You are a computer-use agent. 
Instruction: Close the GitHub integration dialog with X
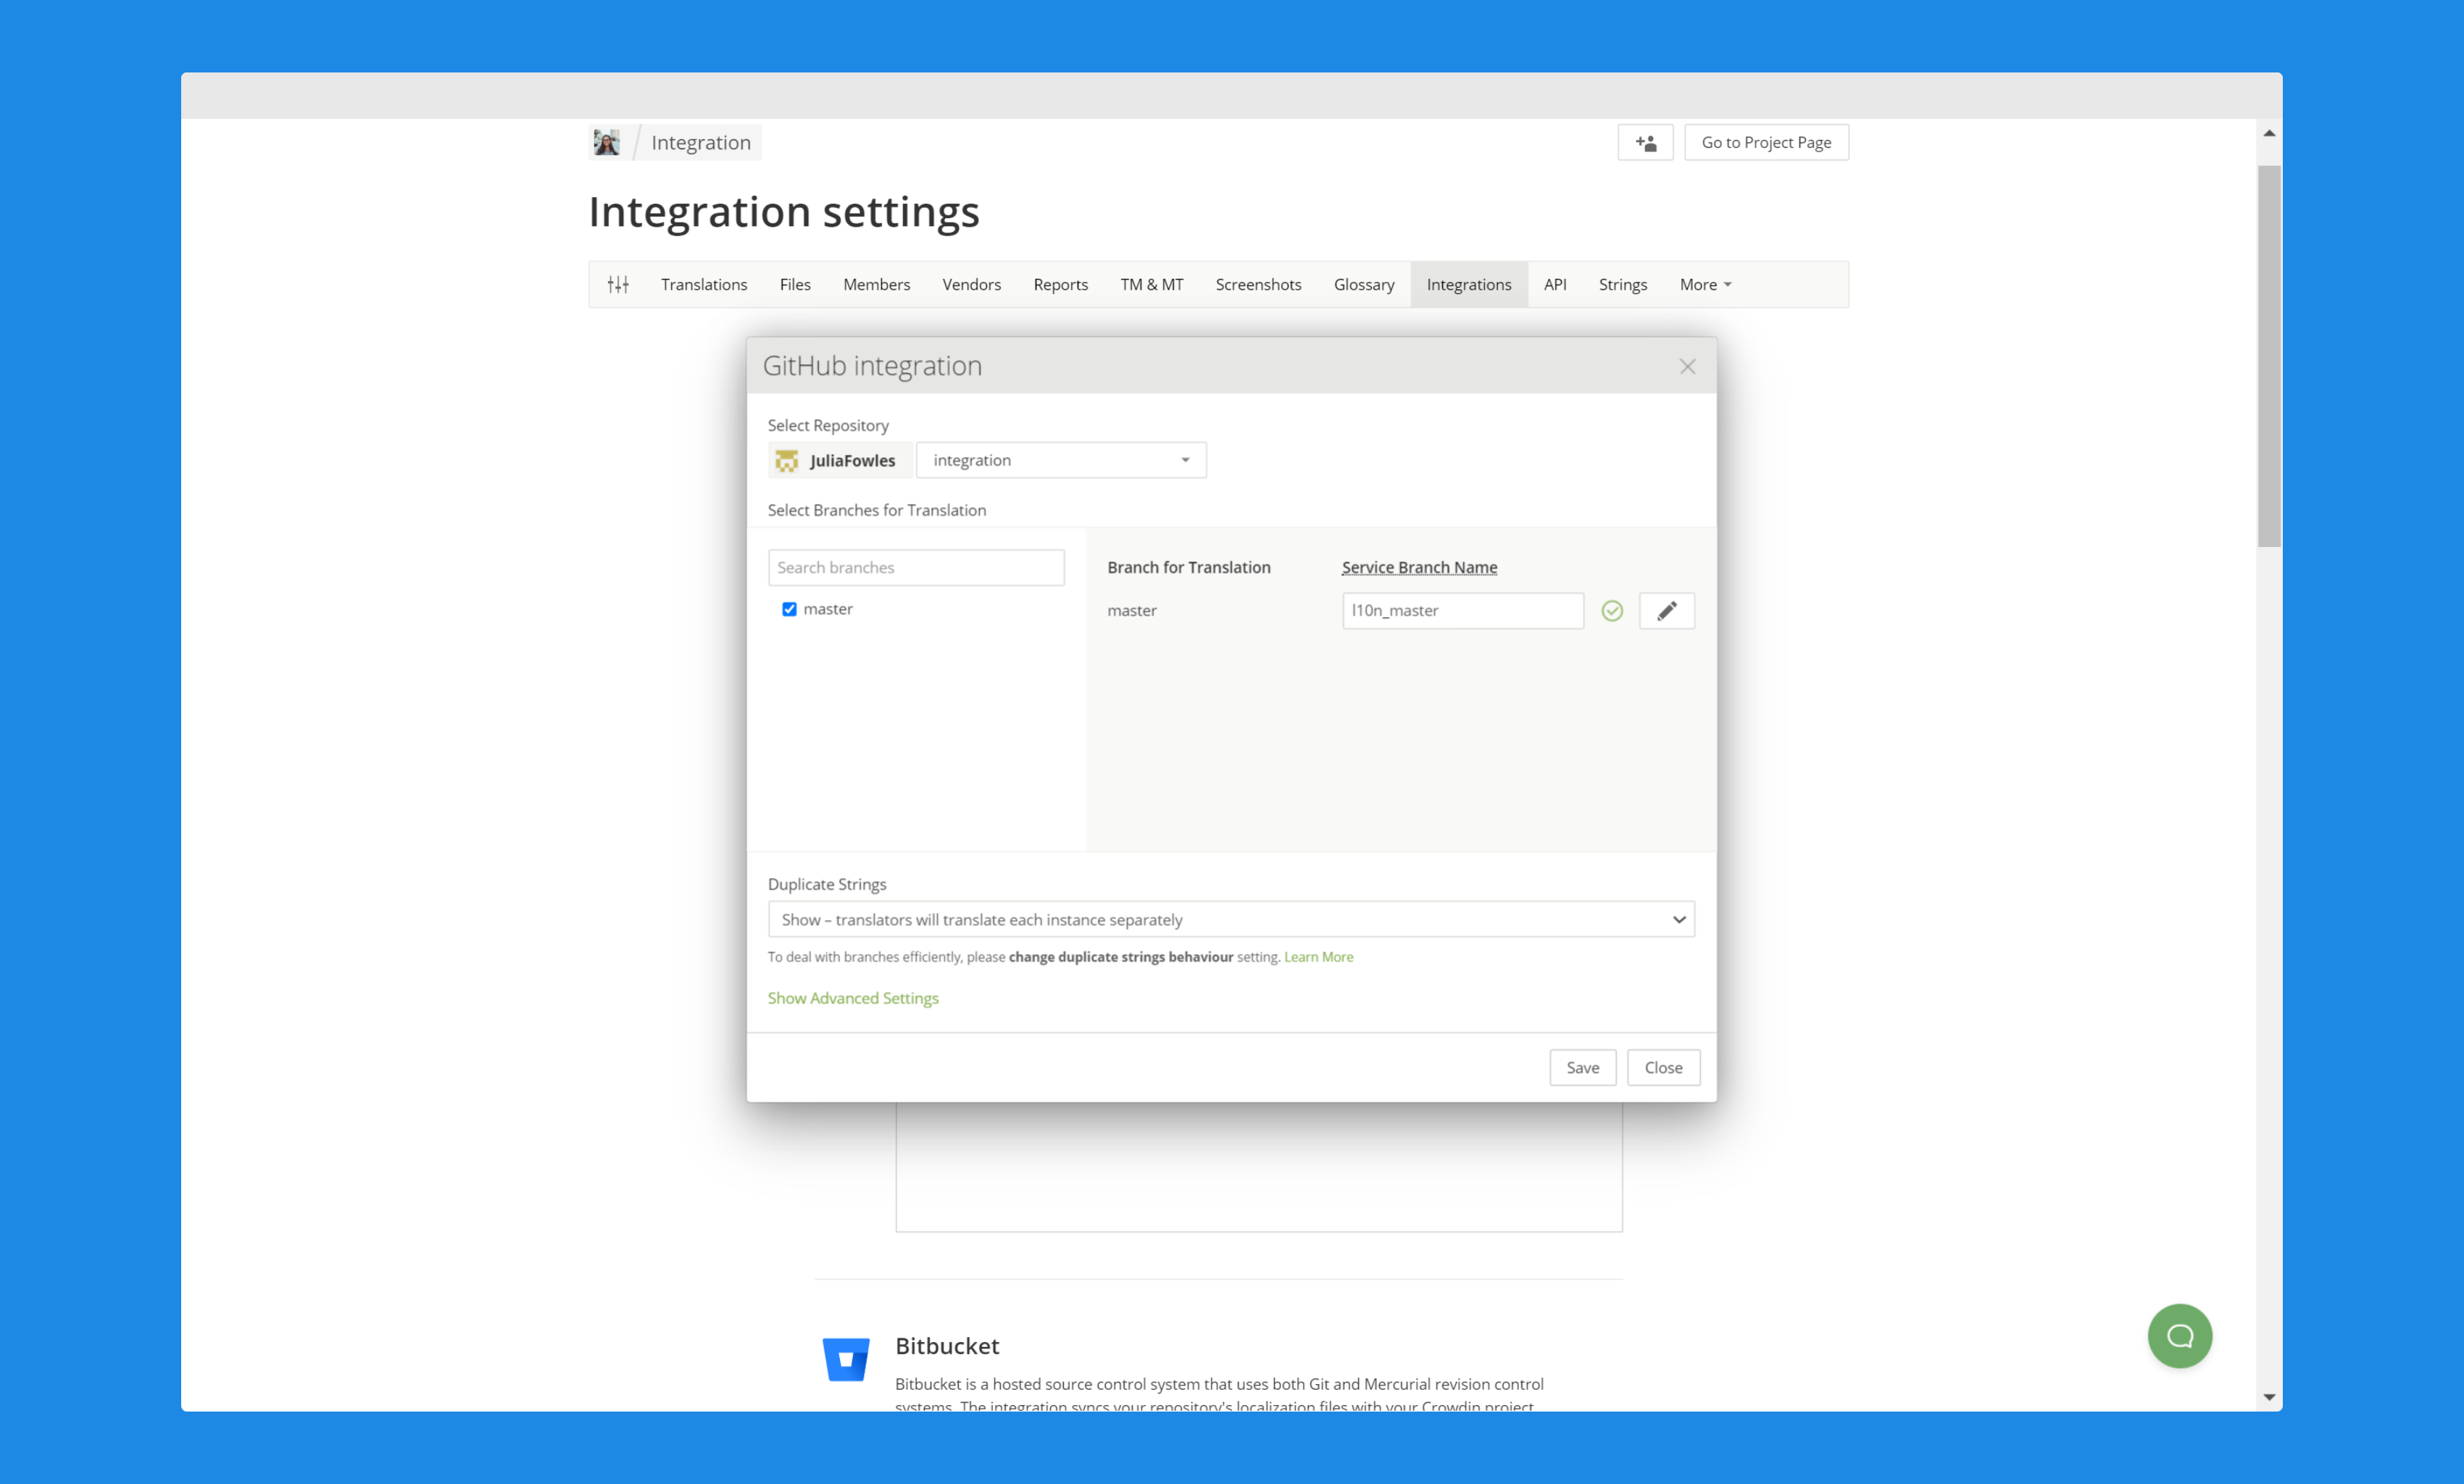pos(1687,367)
